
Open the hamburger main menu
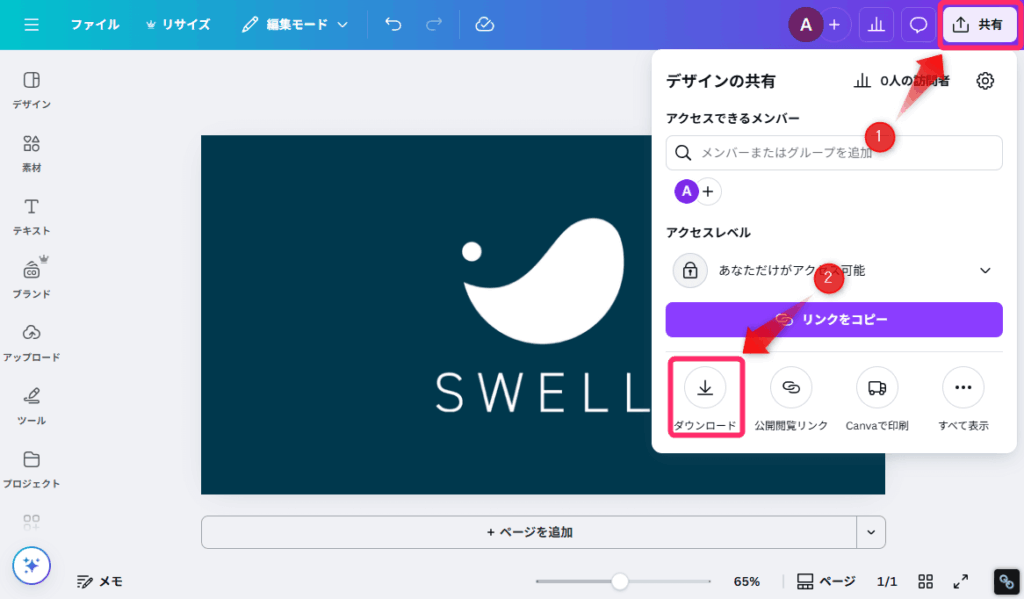(31, 25)
